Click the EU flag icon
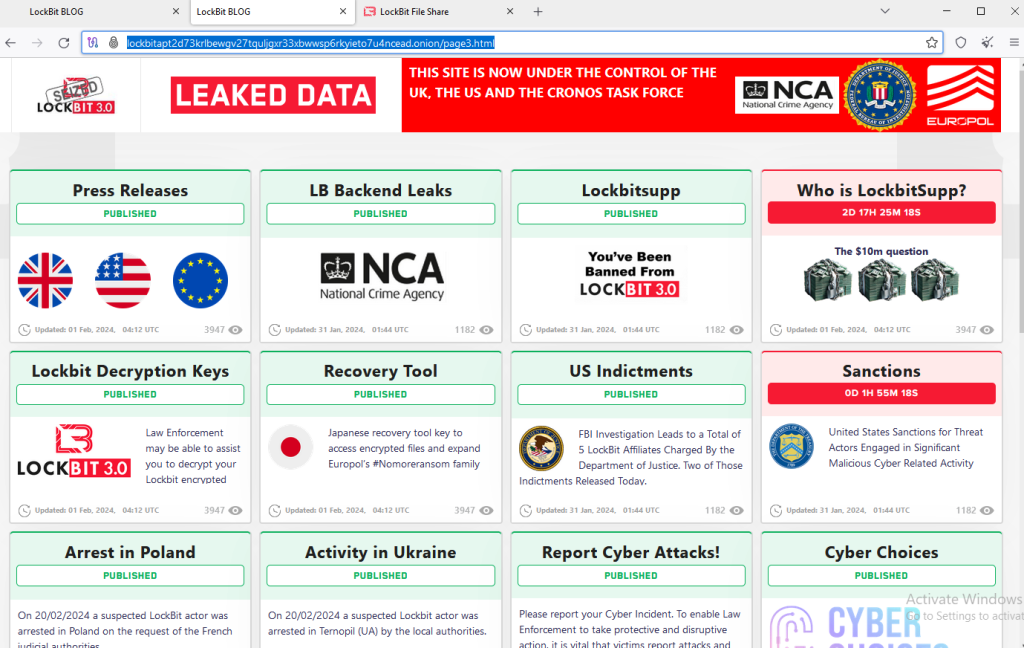 pos(200,280)
